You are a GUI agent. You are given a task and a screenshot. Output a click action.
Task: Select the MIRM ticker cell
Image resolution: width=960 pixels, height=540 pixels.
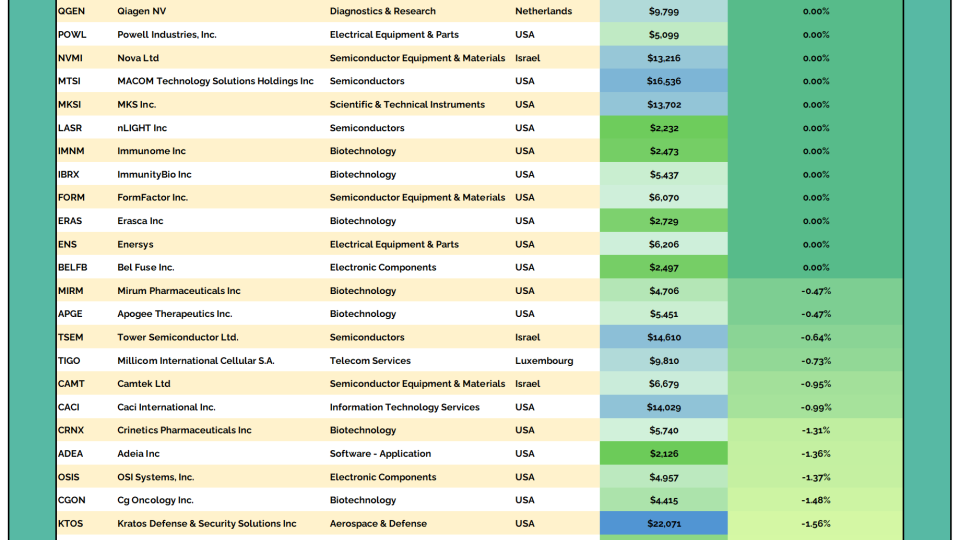pos(70,290)
